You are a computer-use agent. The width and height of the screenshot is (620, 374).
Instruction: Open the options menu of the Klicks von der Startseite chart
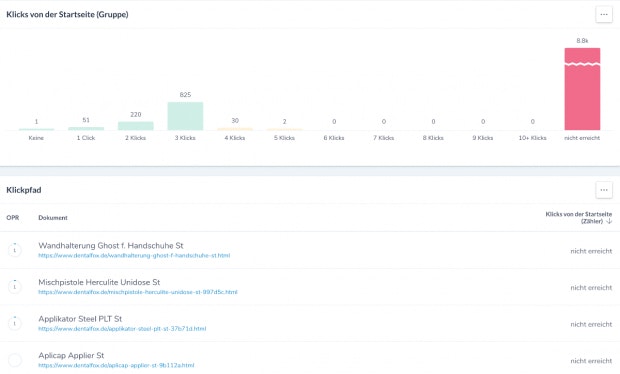[x=604, y=15]
